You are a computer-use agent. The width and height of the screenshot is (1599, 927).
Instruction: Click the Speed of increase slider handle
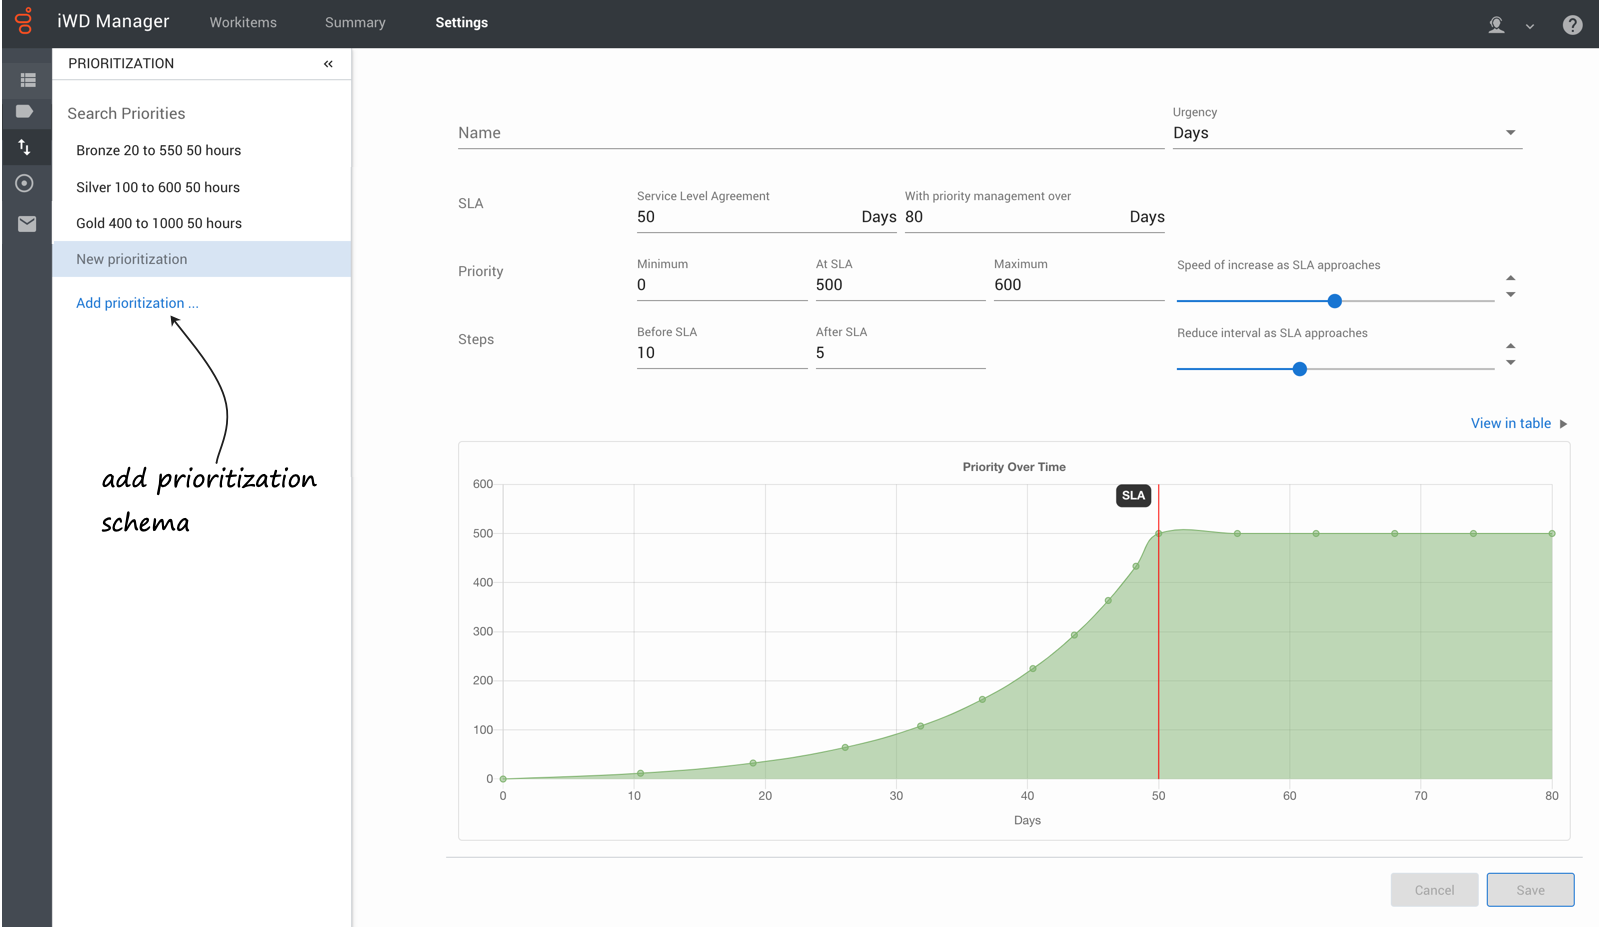1334,301
